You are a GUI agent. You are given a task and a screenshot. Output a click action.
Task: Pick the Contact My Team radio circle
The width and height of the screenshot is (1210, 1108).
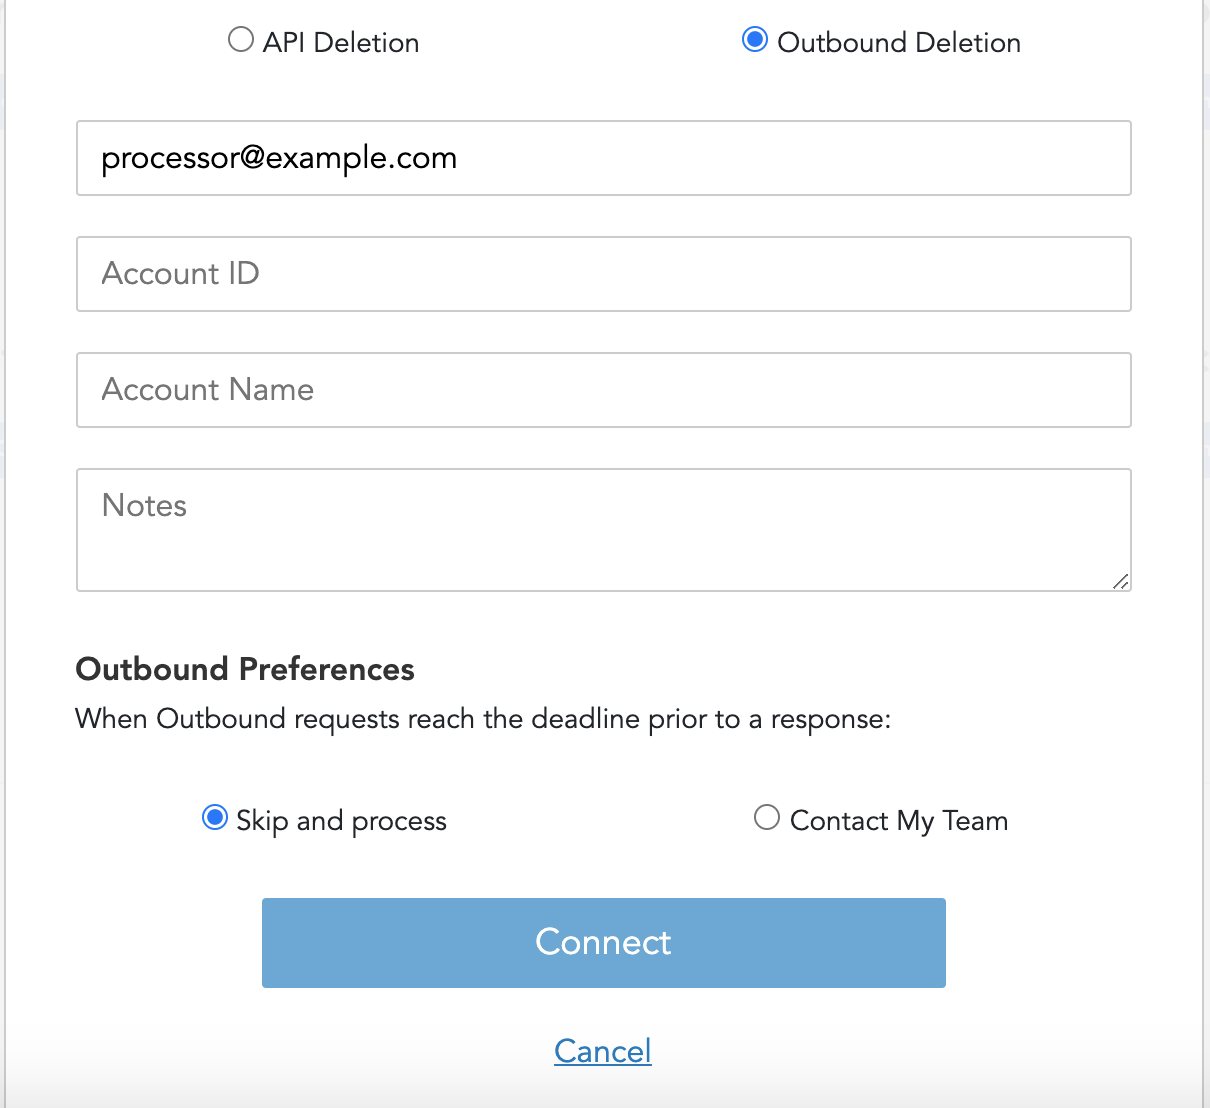click(767, 818)
